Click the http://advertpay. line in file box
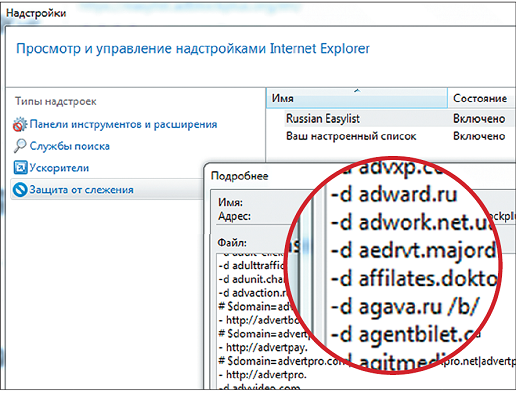Viewport: 516px width, 393px height. tap(263, 348)
